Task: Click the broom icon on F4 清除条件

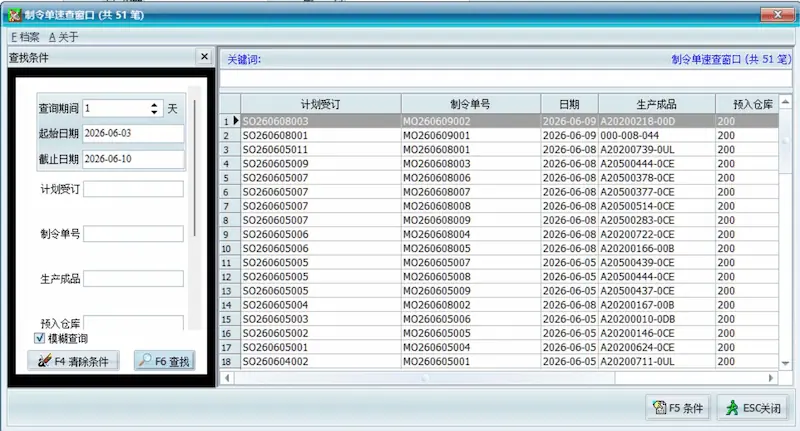Action: point(44,361)
